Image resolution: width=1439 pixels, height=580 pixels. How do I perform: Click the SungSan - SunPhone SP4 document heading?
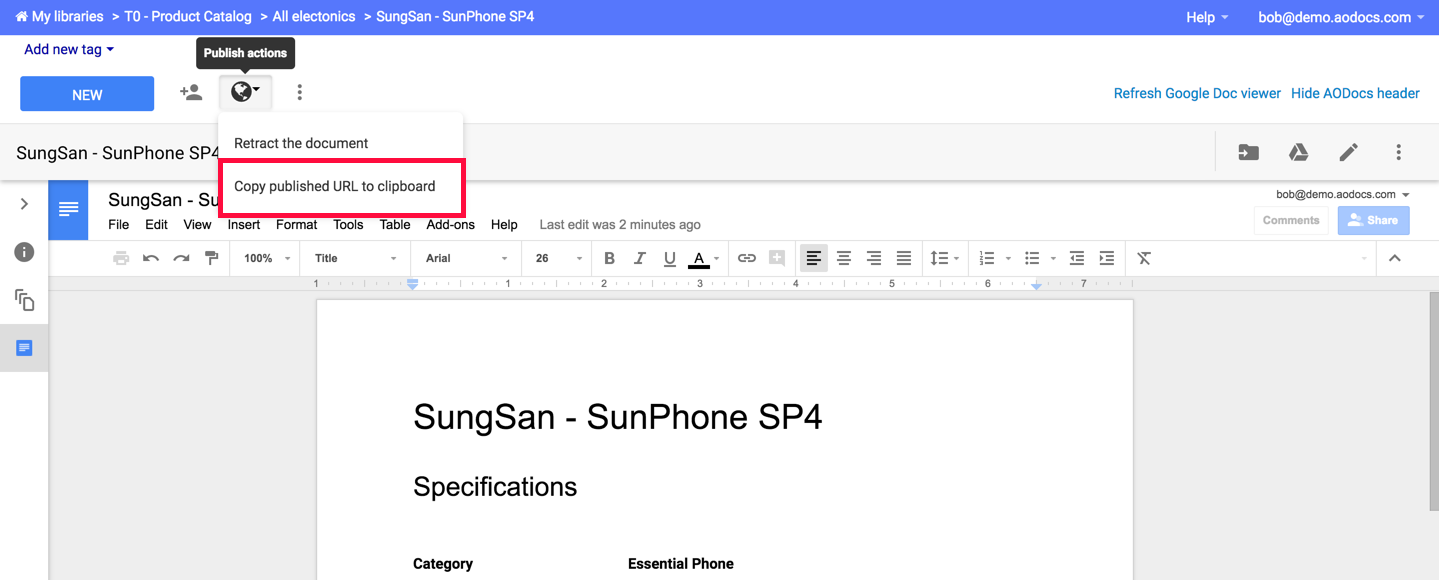[617, 417]
